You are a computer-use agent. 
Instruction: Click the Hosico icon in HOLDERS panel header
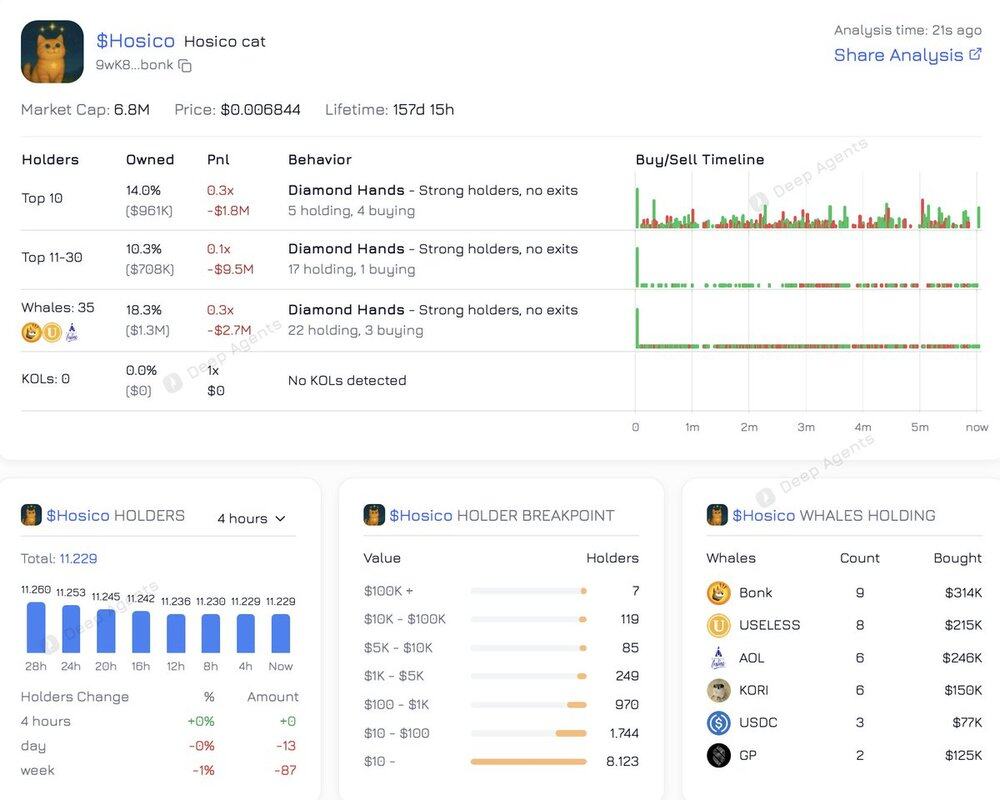(x=31, y=515)
